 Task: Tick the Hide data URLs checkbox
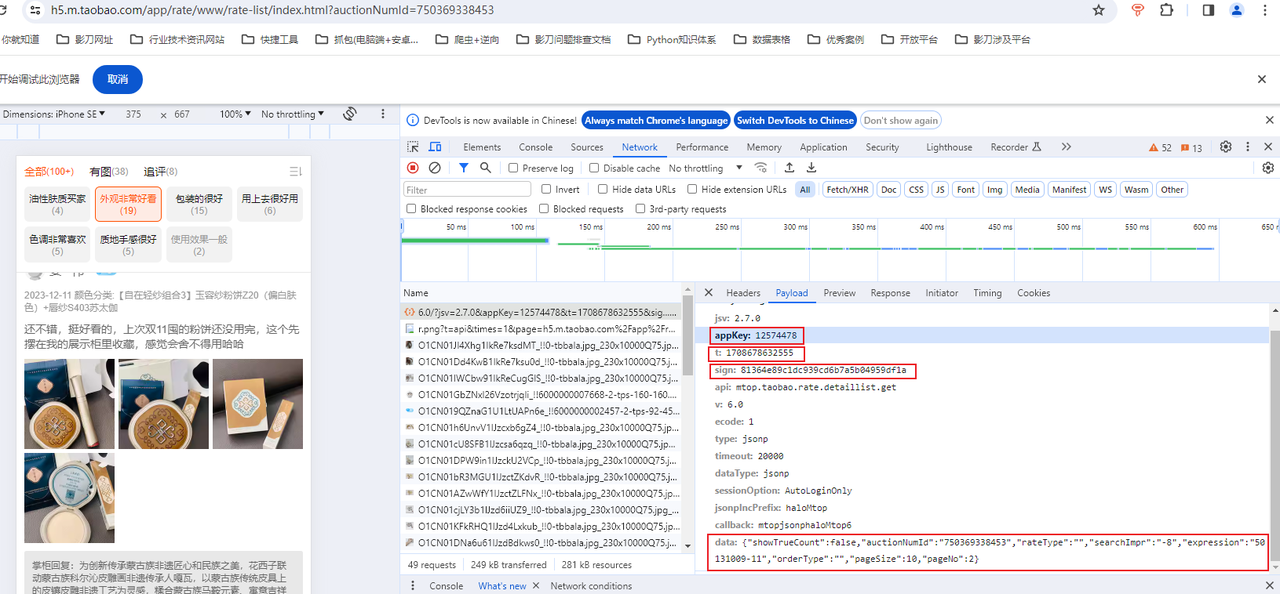(x=602, y=189)
